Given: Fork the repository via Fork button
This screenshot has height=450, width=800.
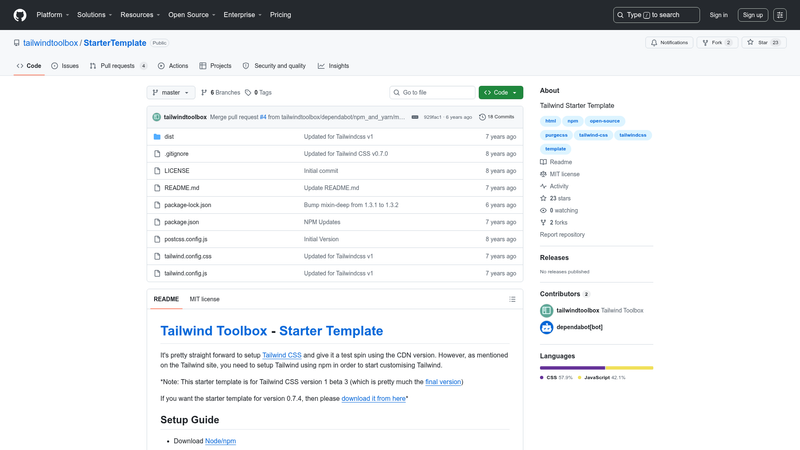Looking at the screenshot, I should (717, 43).
